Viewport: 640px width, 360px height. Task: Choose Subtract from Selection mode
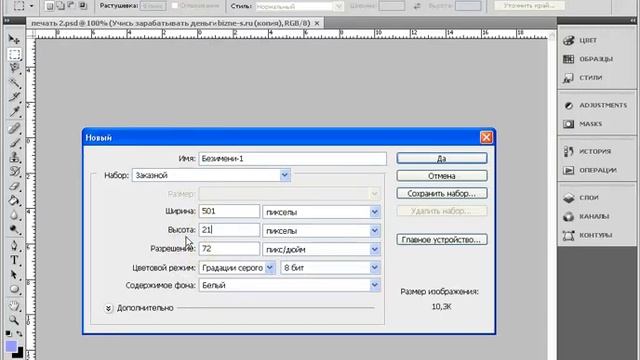coord(71,6)
